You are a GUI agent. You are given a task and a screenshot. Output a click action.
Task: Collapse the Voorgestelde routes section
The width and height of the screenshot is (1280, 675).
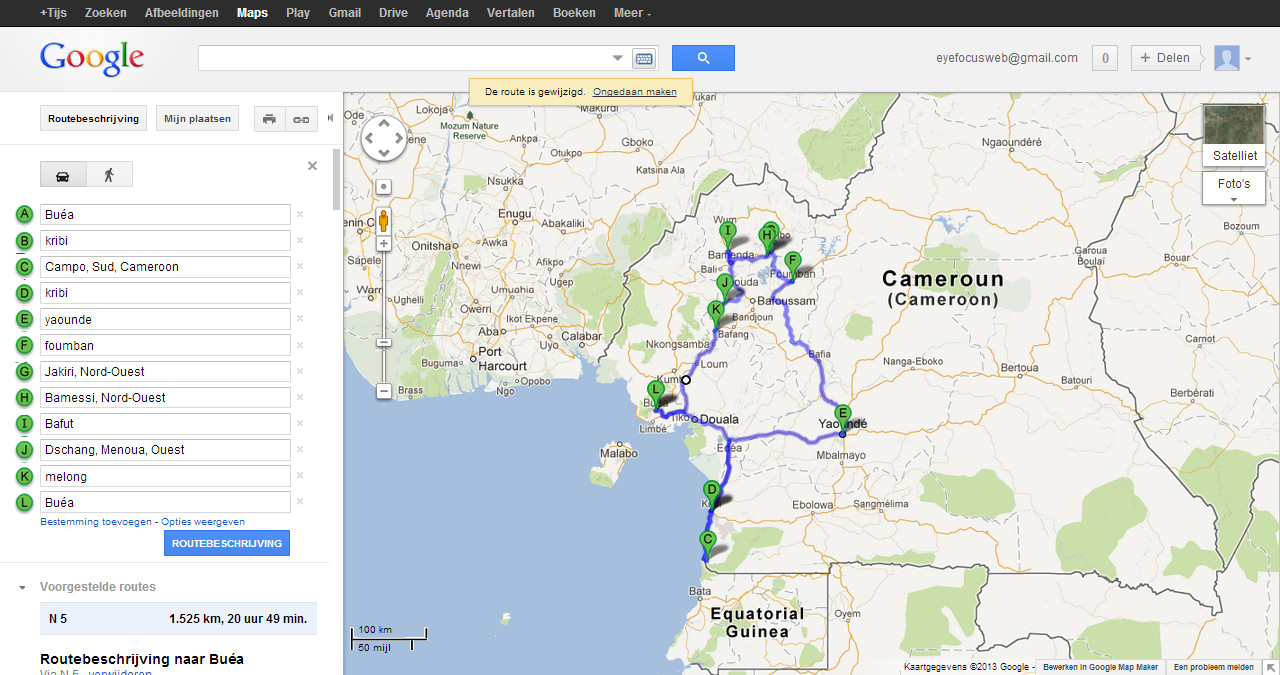tap(22, 588)
